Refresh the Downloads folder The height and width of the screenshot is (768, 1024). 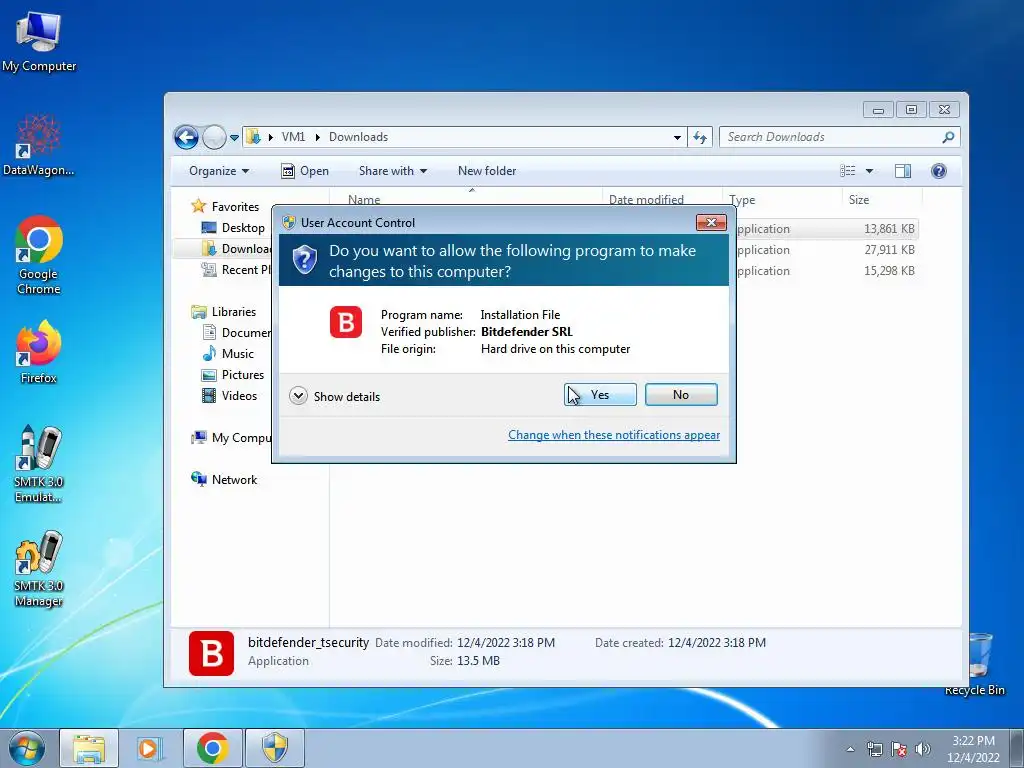700,137
